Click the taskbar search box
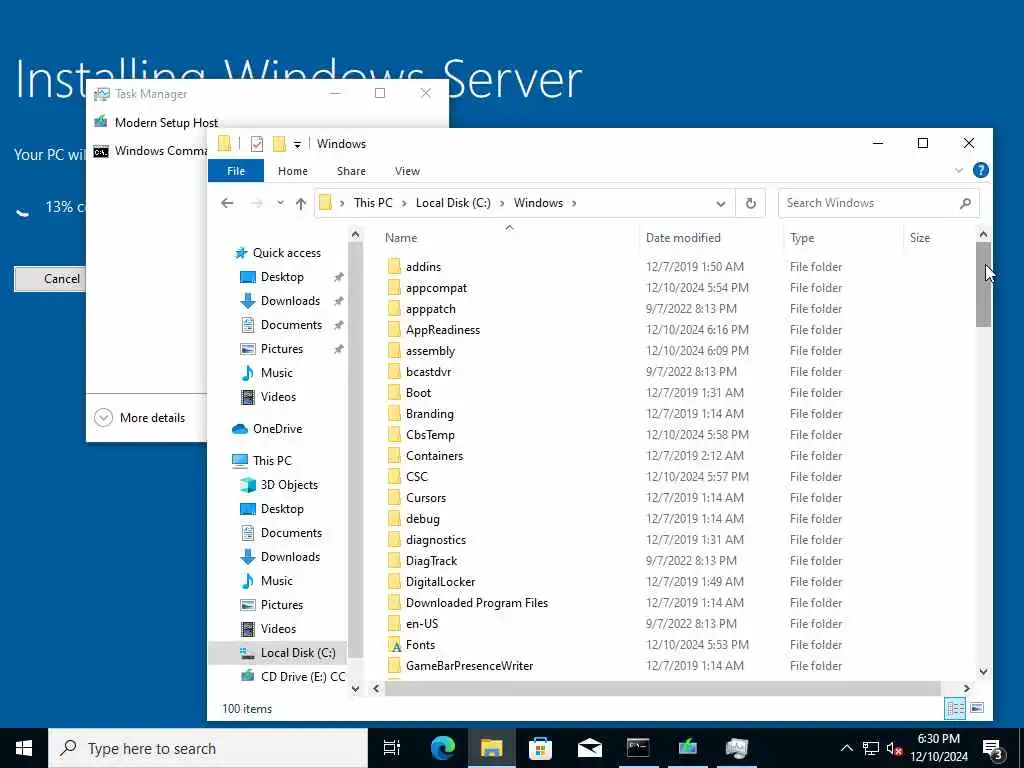 [x=208, y=748]
